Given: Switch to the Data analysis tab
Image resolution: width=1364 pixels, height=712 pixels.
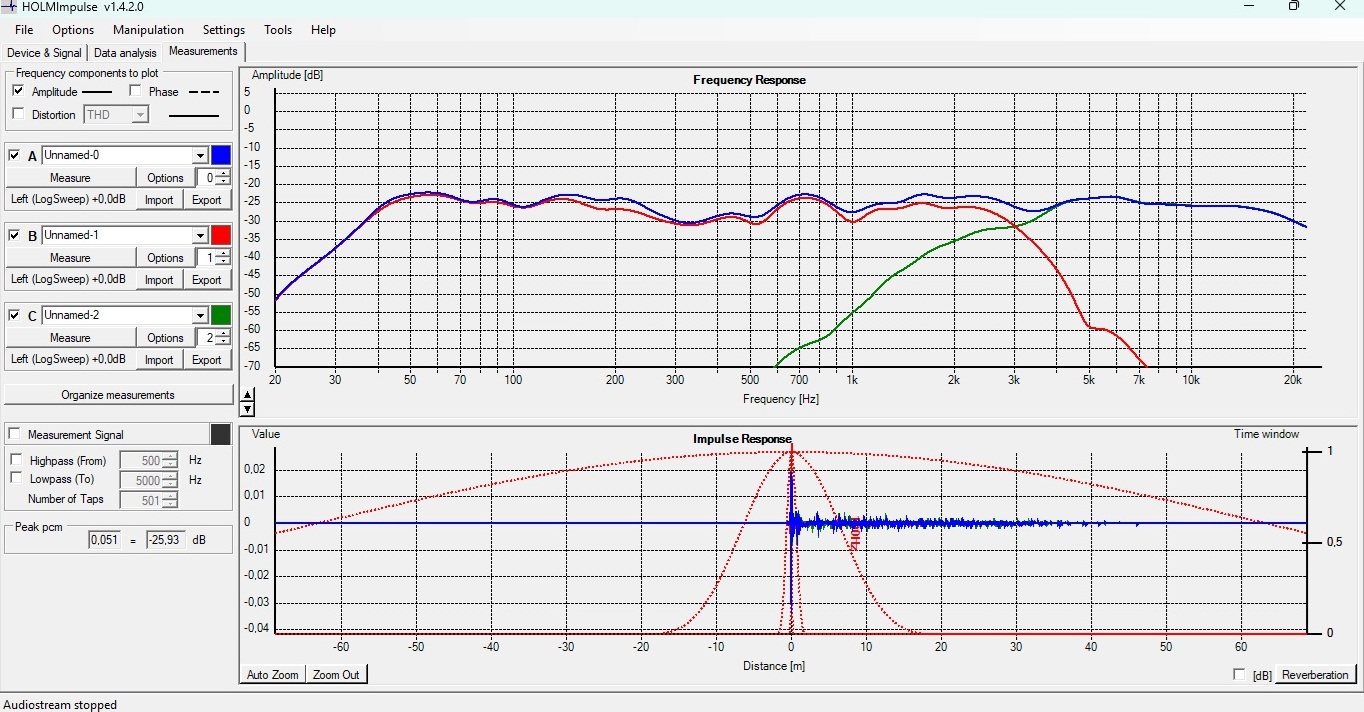Looking at the screenshot, I should point(125,53).
